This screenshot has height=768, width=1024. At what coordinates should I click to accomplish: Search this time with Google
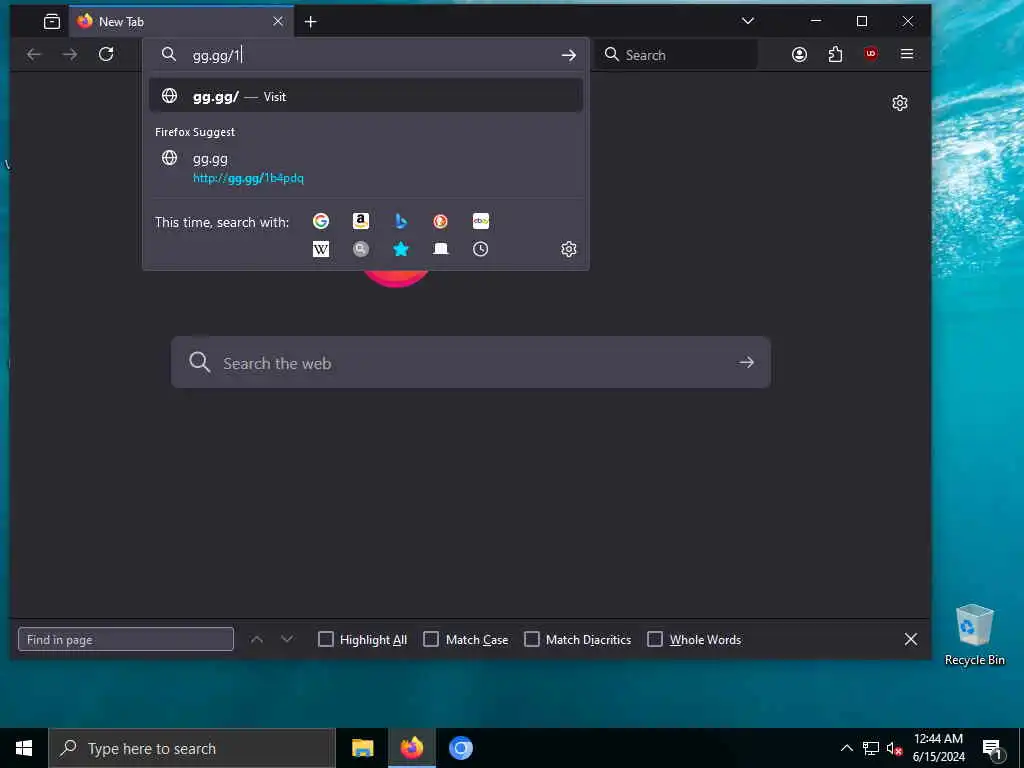(x=321, y=221)
